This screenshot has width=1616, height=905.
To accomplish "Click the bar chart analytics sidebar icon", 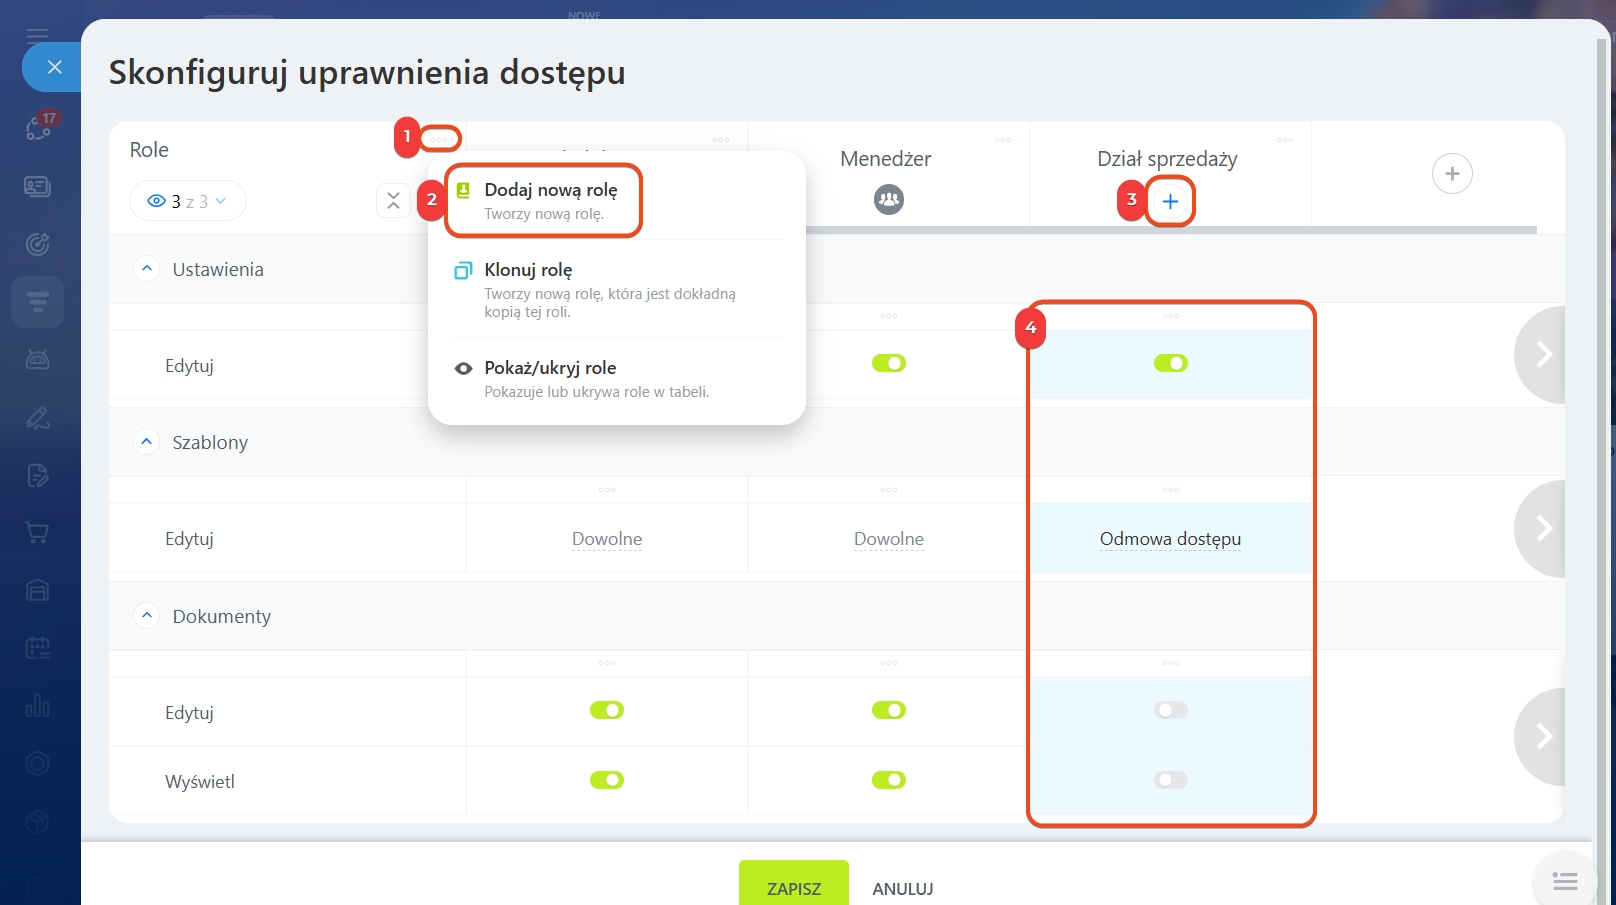I will [x=37, y=706].
